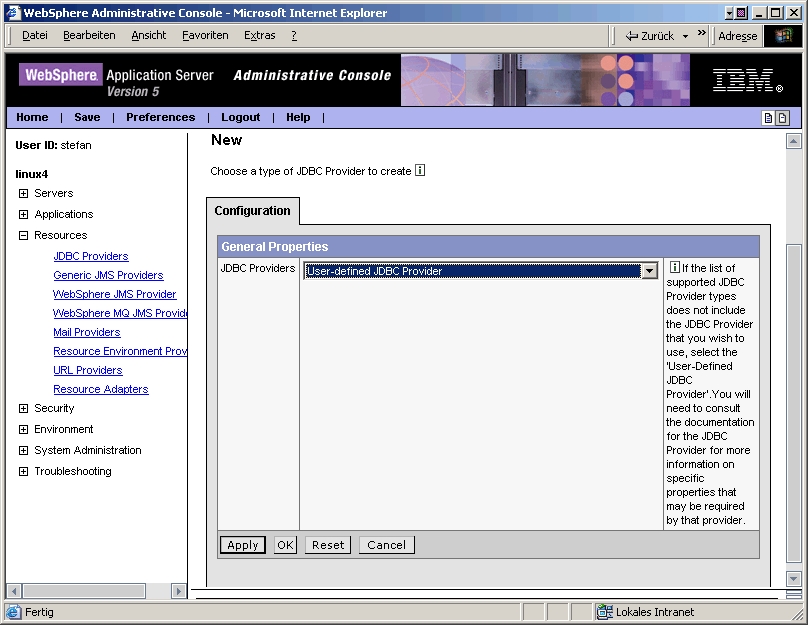Image resolution: width=808 pixels, height=625 pixels.
Task: Click the Reset button
Action: click(328, 545)
